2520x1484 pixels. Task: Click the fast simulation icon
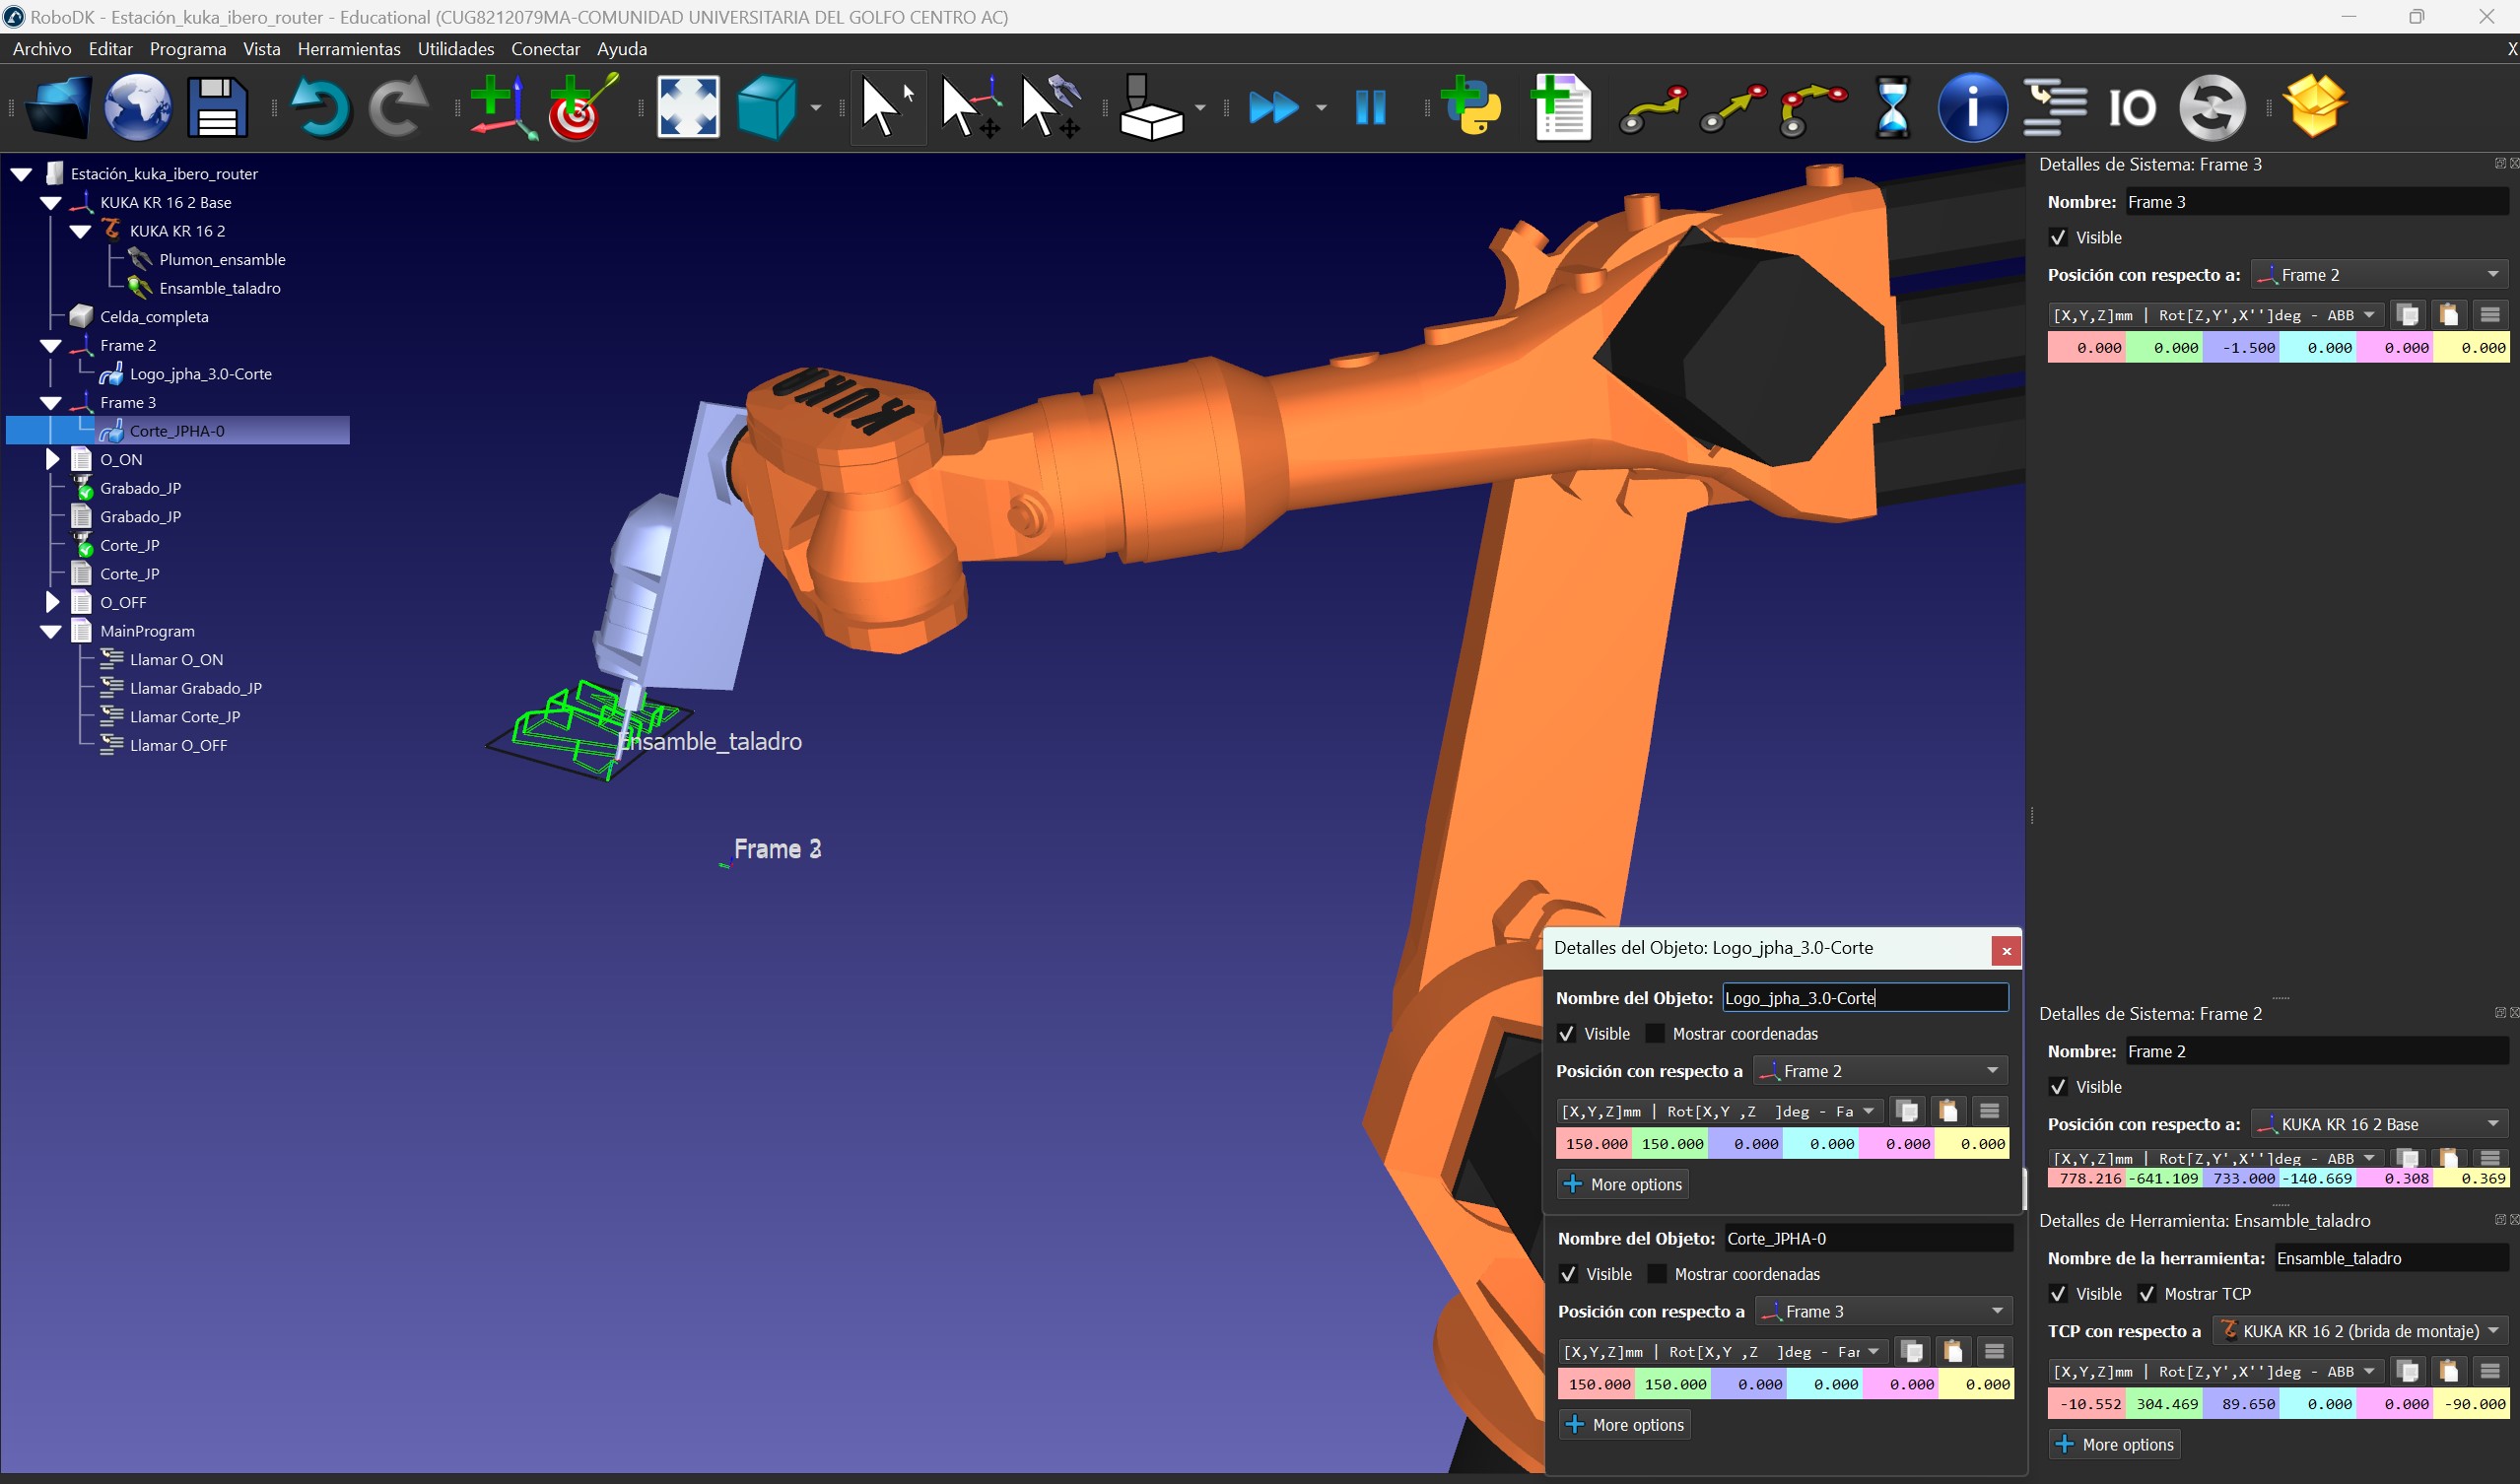tap(1273, 107)
